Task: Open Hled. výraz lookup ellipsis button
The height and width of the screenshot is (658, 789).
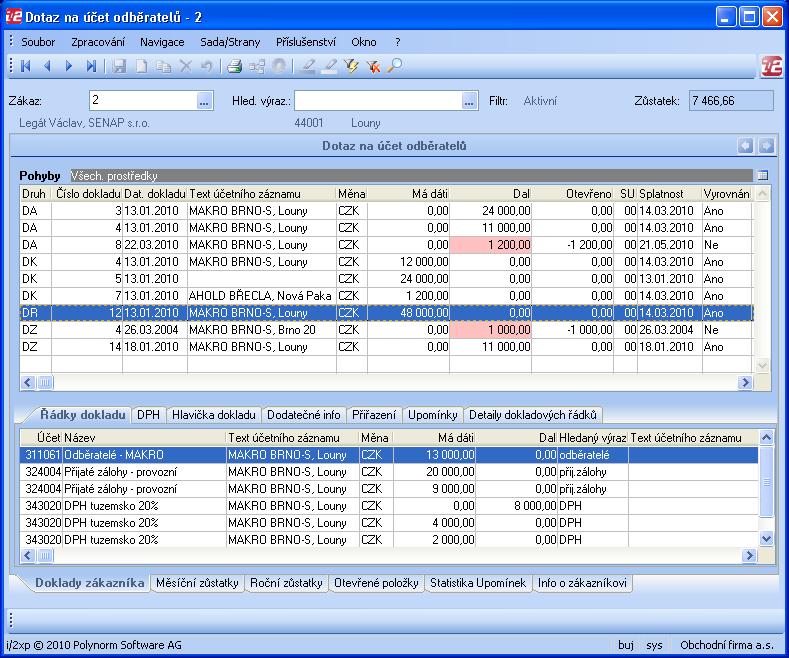Action: [x=469, y=101]
